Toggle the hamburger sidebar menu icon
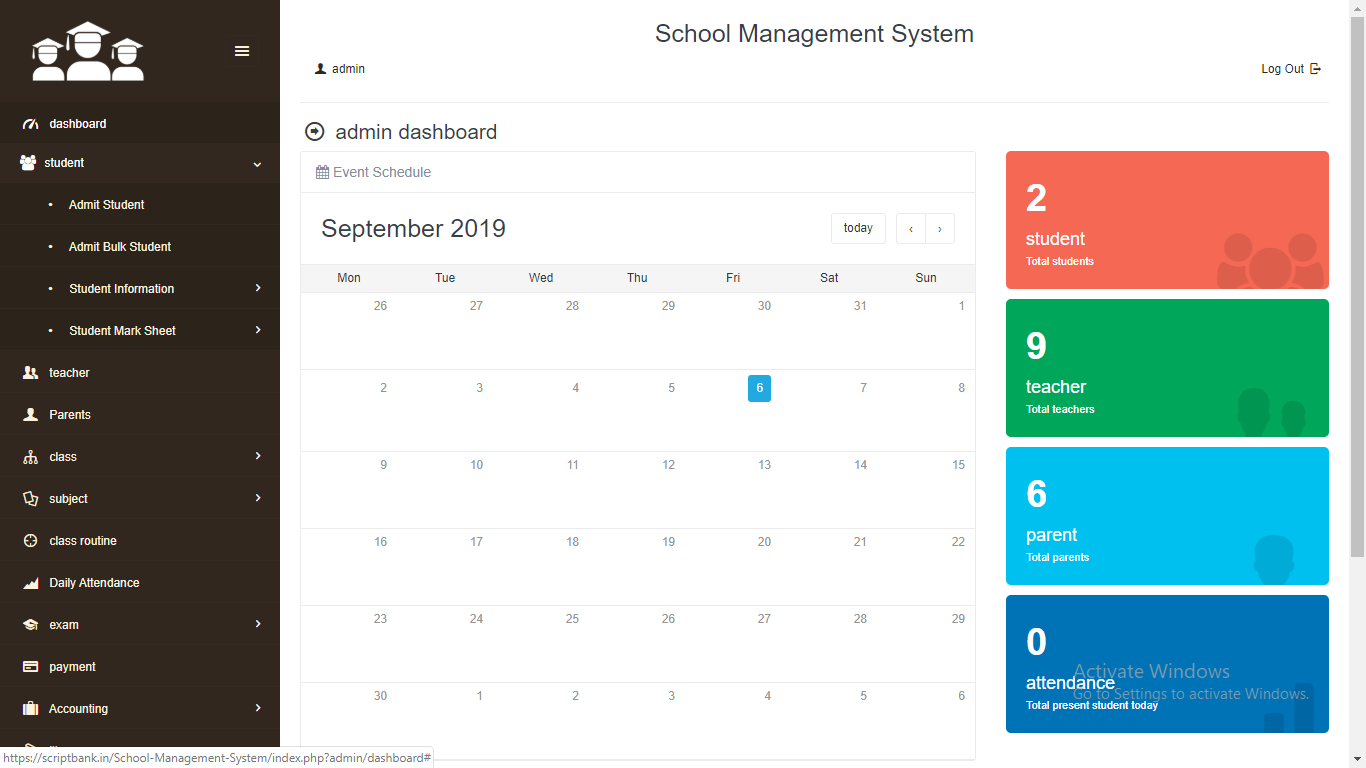Image resolution: width=1366 pixels, height=768 pixels. (x=242, y=51)
